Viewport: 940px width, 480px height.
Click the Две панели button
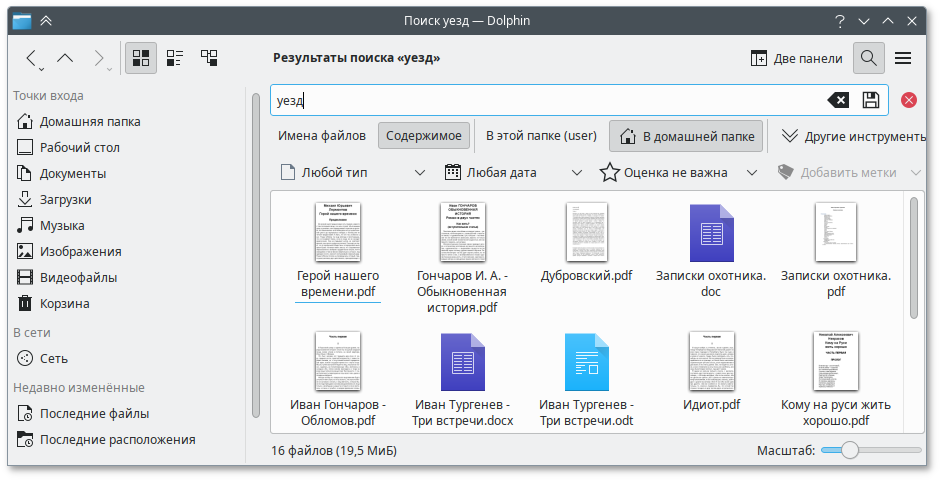pyautogui.click(x=797, y=58)
